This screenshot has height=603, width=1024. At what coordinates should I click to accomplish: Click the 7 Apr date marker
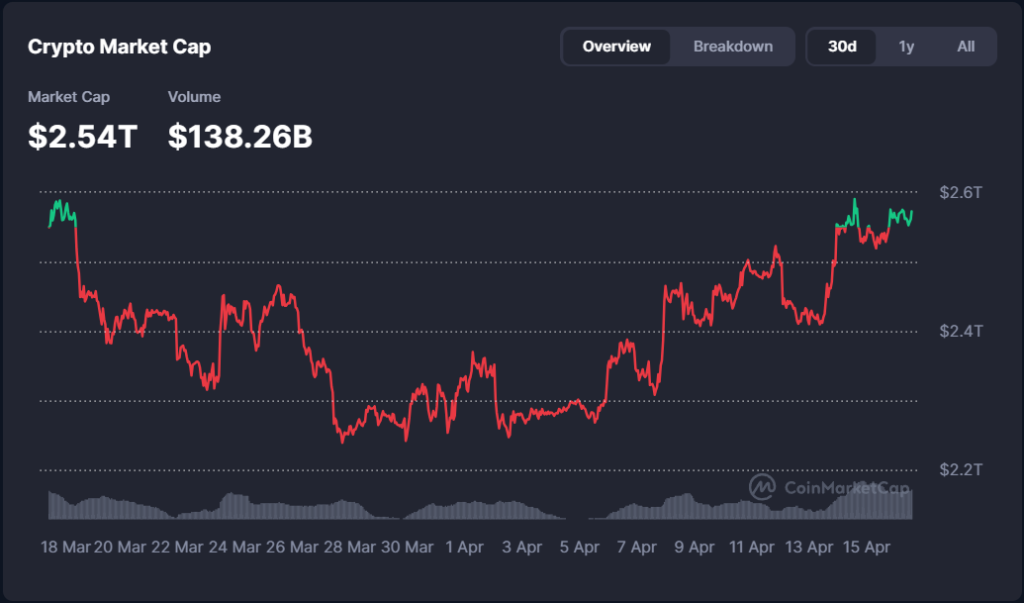[x=636, y=547]
